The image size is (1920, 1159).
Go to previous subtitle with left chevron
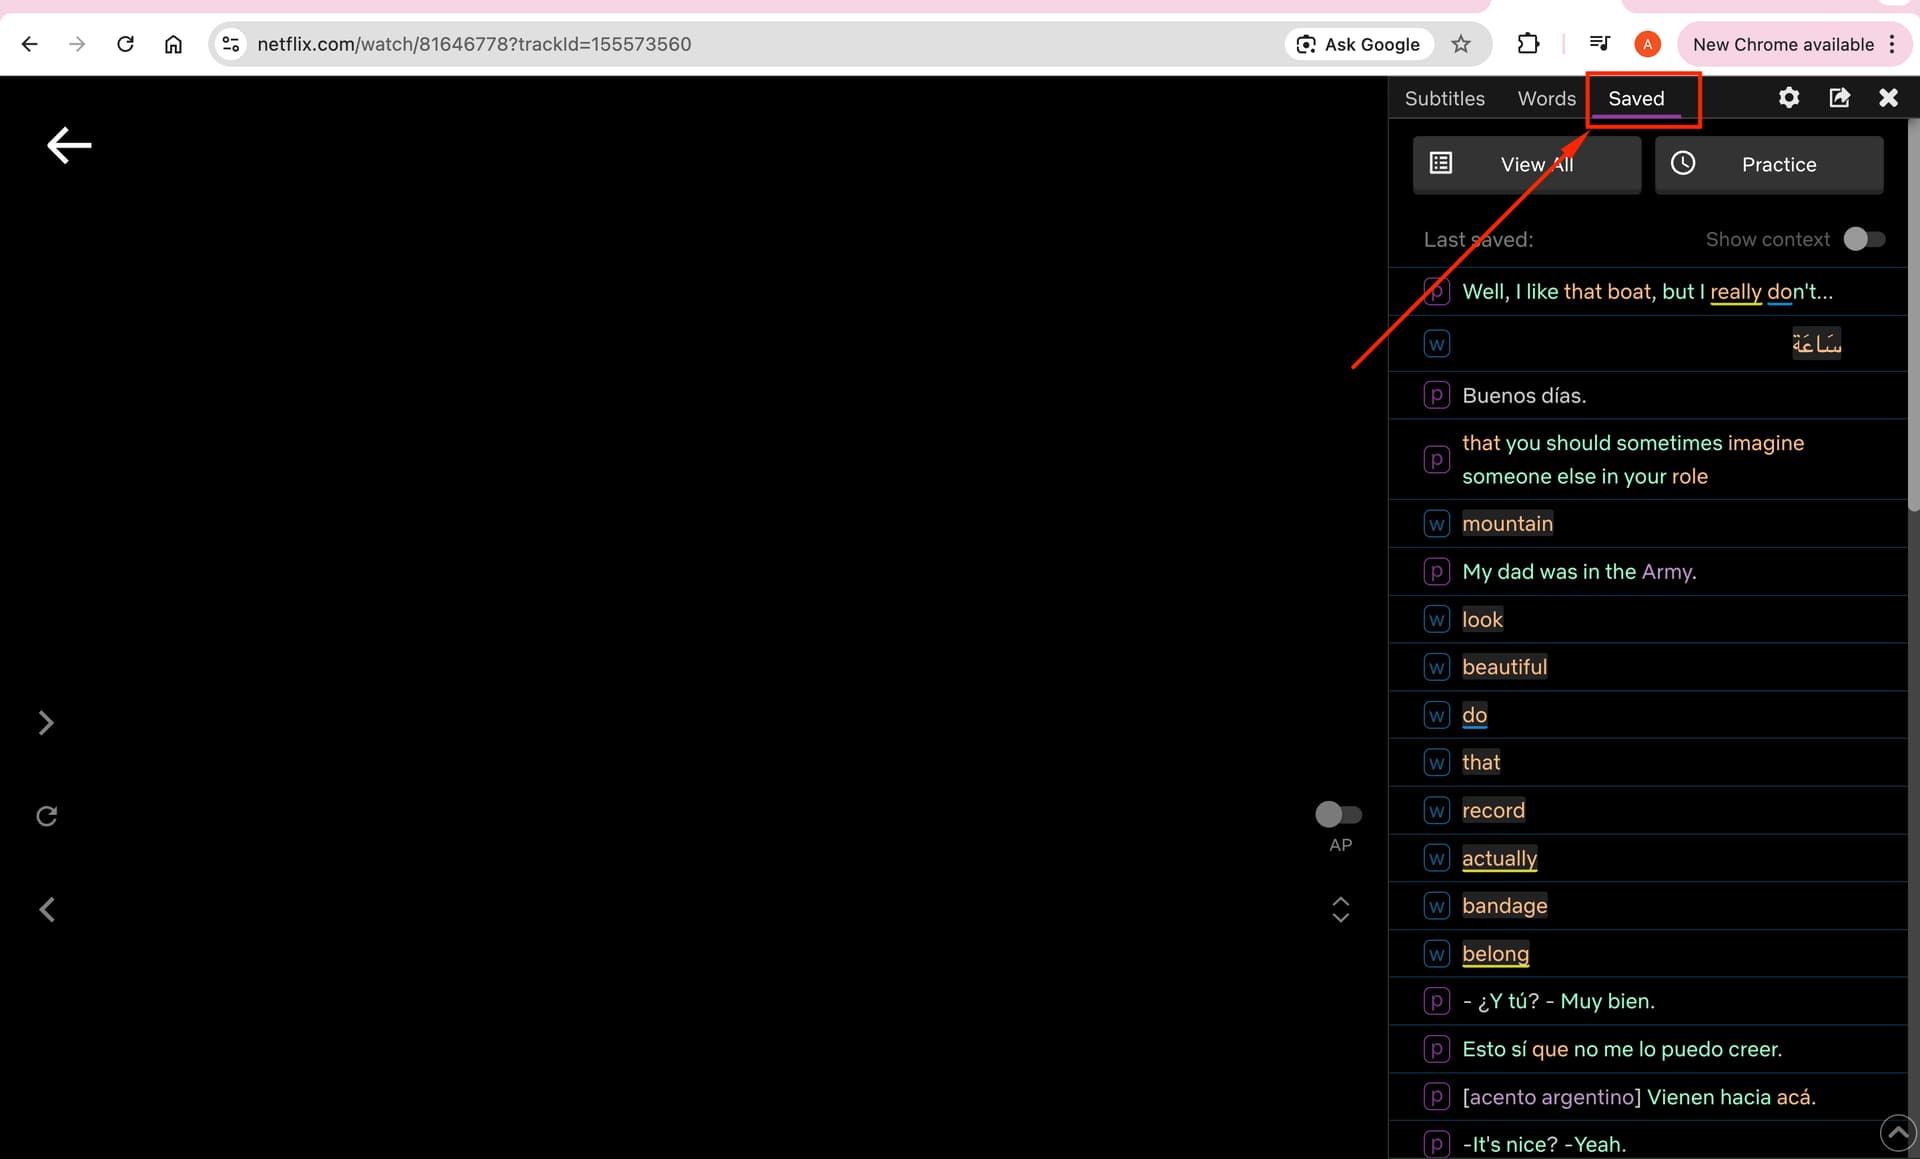pos(46,909)
